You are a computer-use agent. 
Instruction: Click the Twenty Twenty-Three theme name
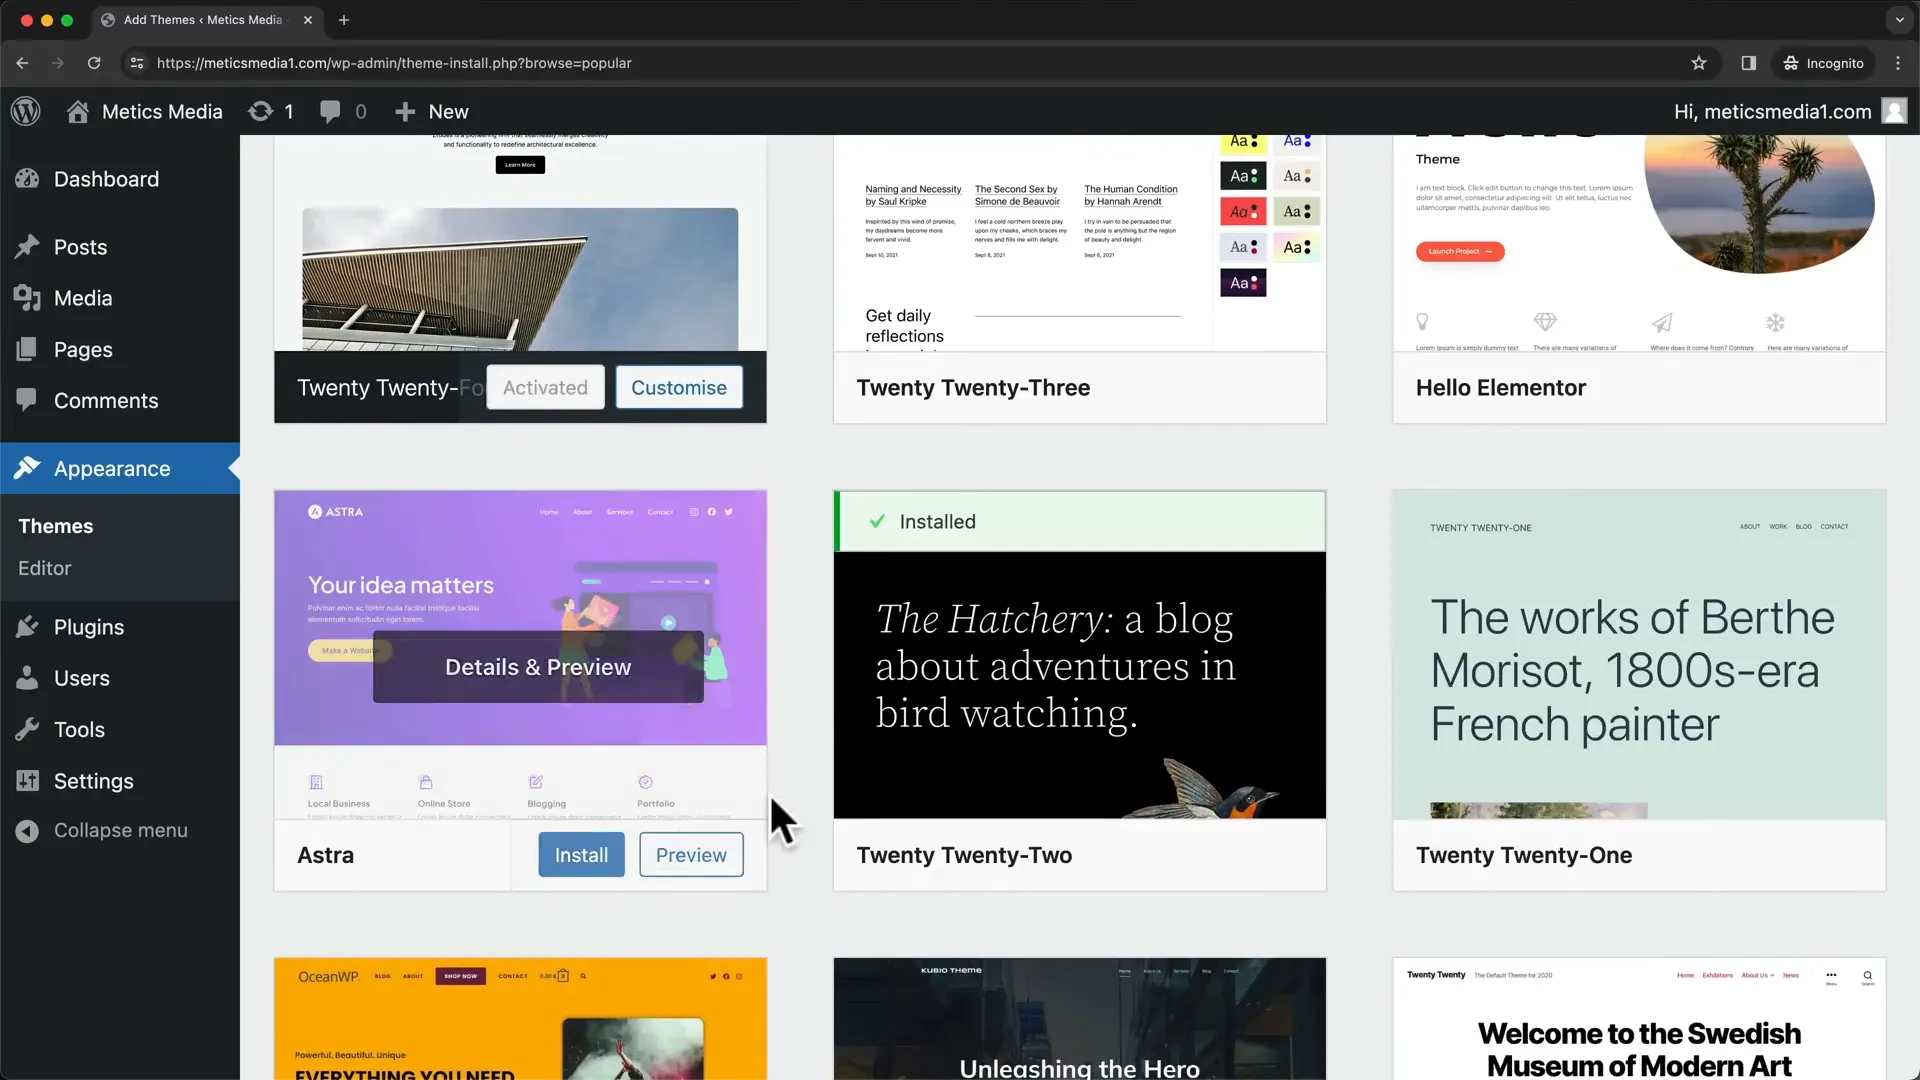click(x=973, y=388)
